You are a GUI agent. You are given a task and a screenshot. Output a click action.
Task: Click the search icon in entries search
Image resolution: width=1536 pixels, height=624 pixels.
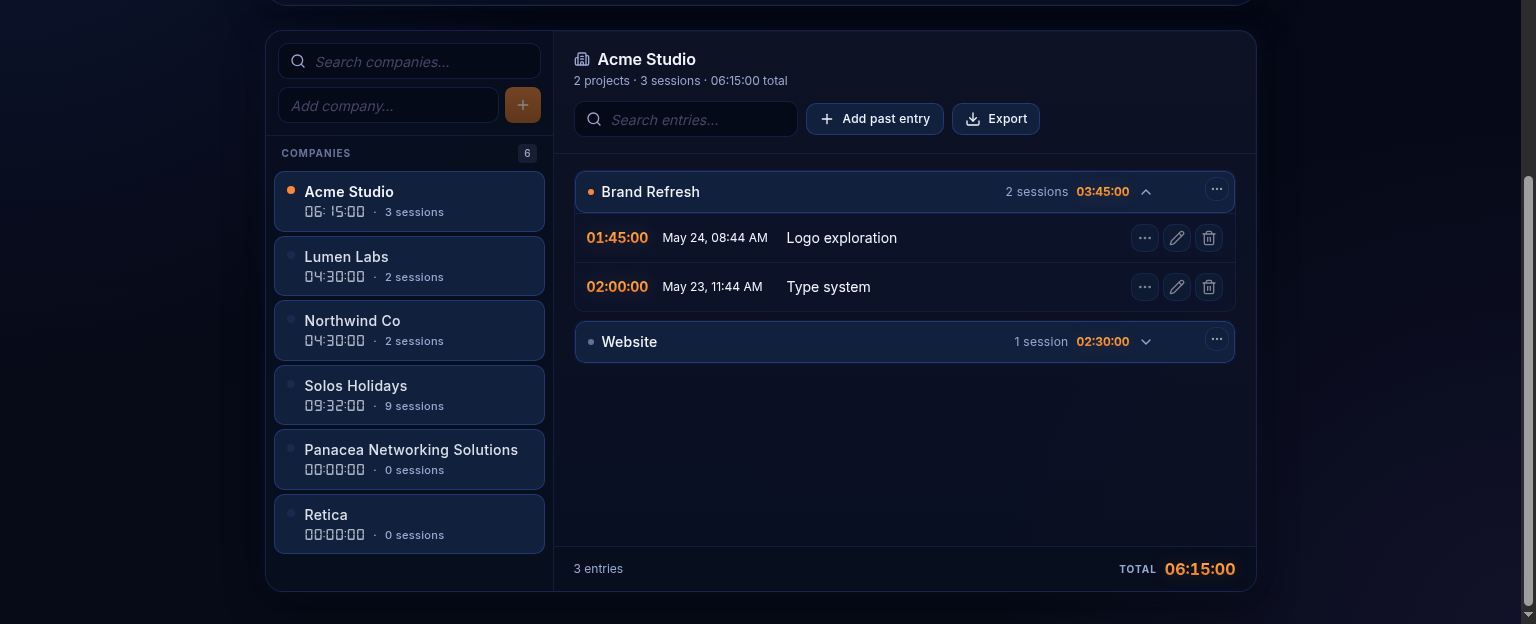(x=594, y=119)
